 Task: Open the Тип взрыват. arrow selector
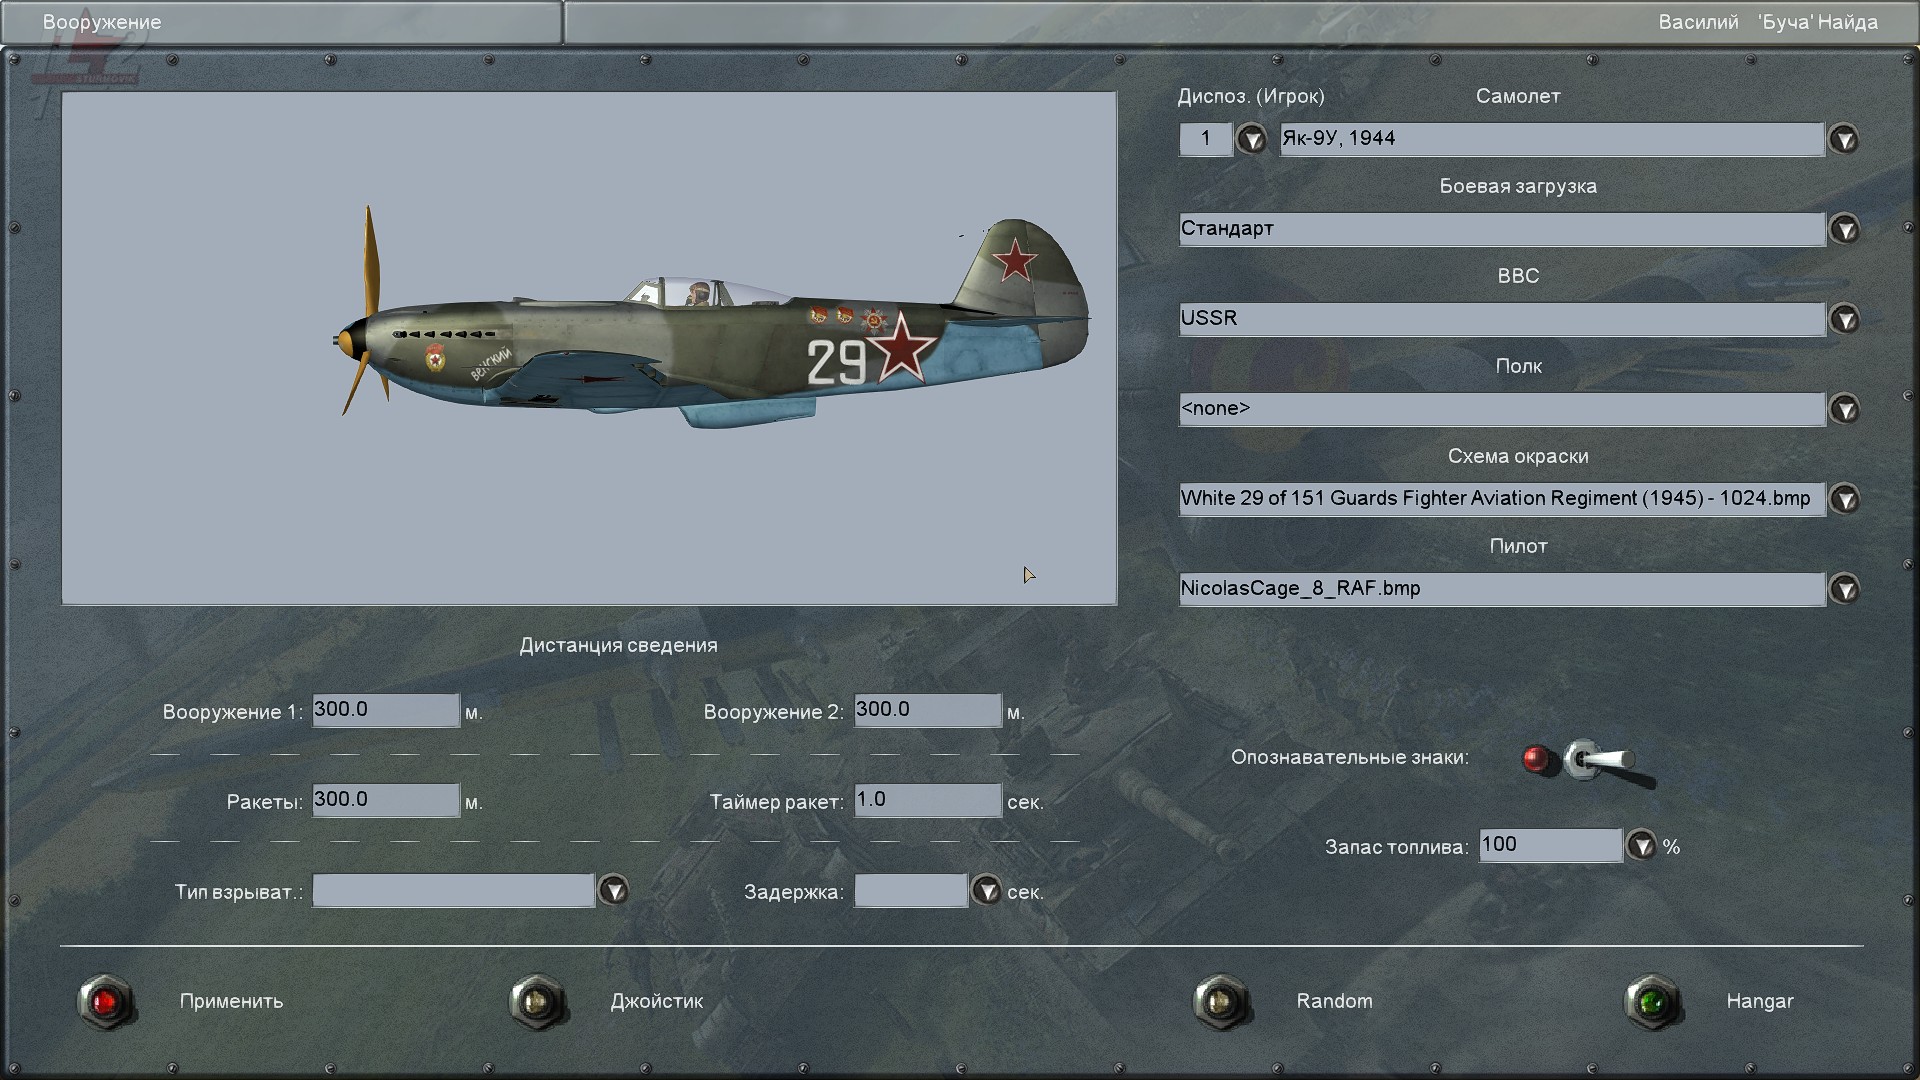point(613,890)
